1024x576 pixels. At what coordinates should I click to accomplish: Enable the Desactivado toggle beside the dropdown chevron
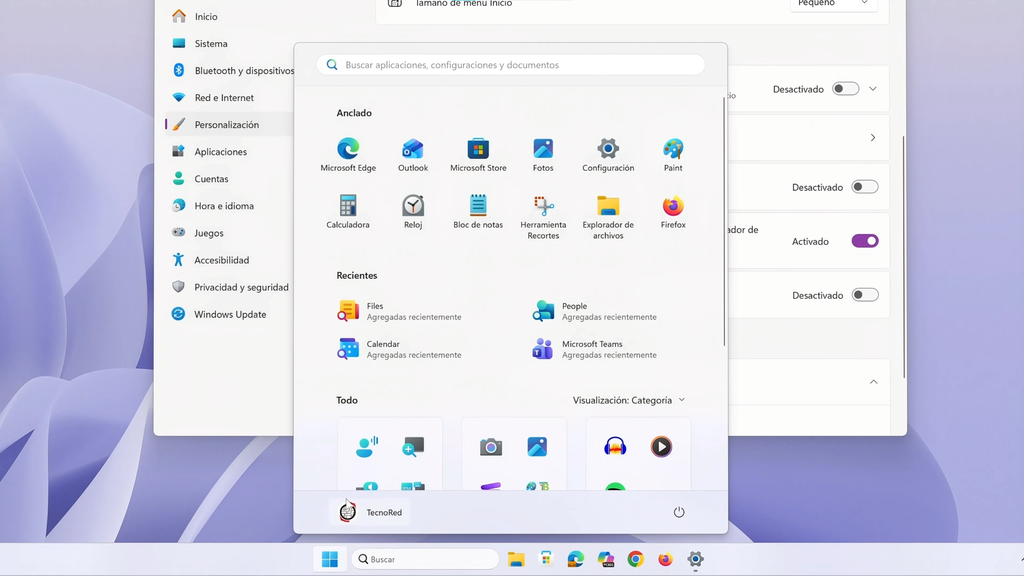(845, 89)
